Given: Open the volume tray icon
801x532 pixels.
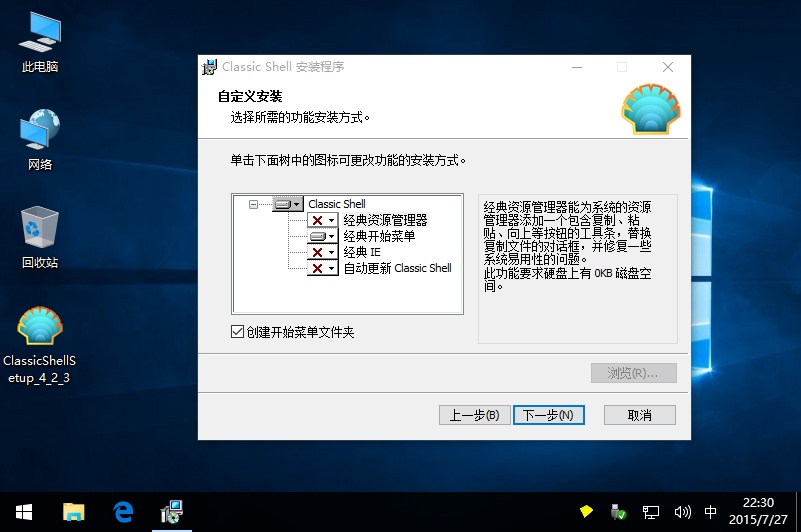Looking at the screenshot, I should point(682,512).
